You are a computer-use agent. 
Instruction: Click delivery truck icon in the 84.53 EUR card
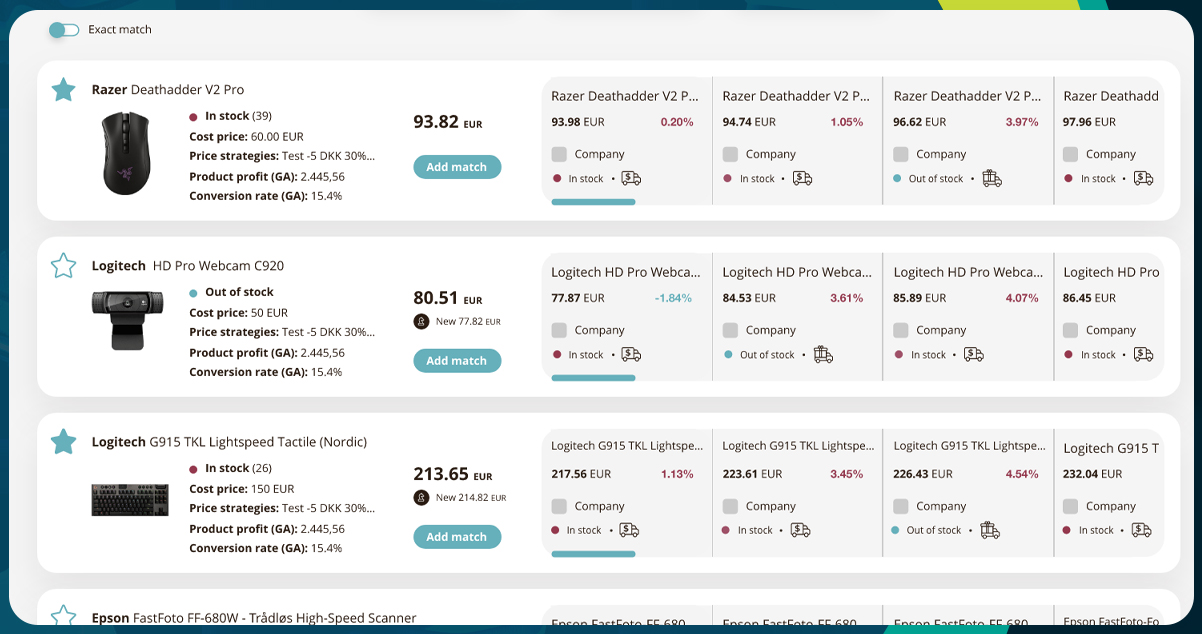(x=823, y=355)
